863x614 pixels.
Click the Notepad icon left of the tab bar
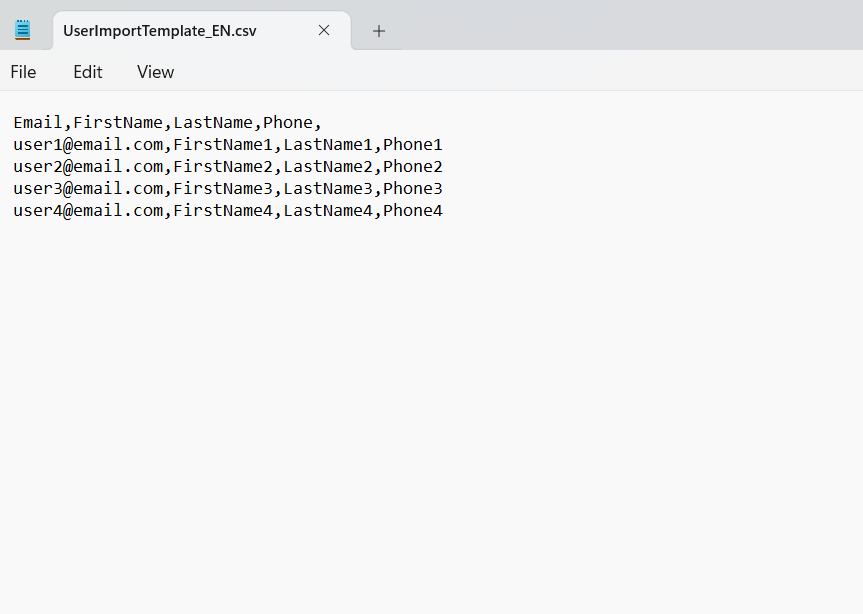22,28
